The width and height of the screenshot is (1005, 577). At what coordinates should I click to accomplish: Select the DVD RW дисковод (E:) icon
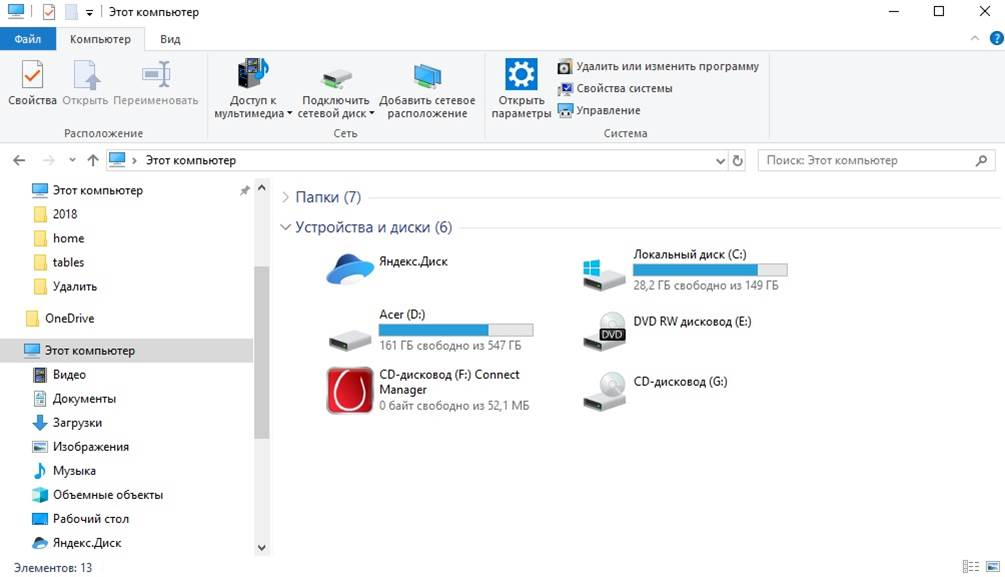click(x=604, y=331)
